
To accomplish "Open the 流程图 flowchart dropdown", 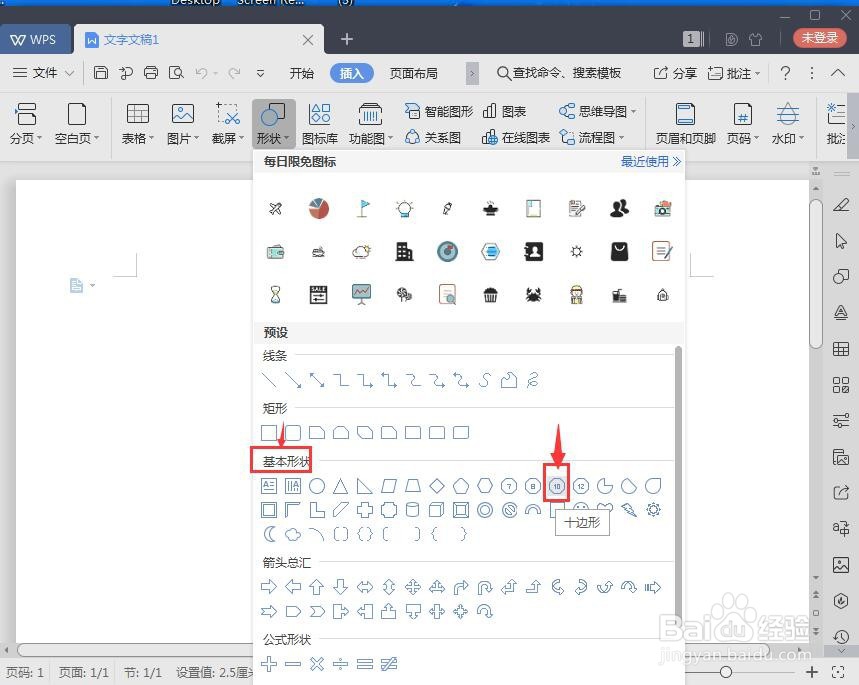I will tap(592, 138).
